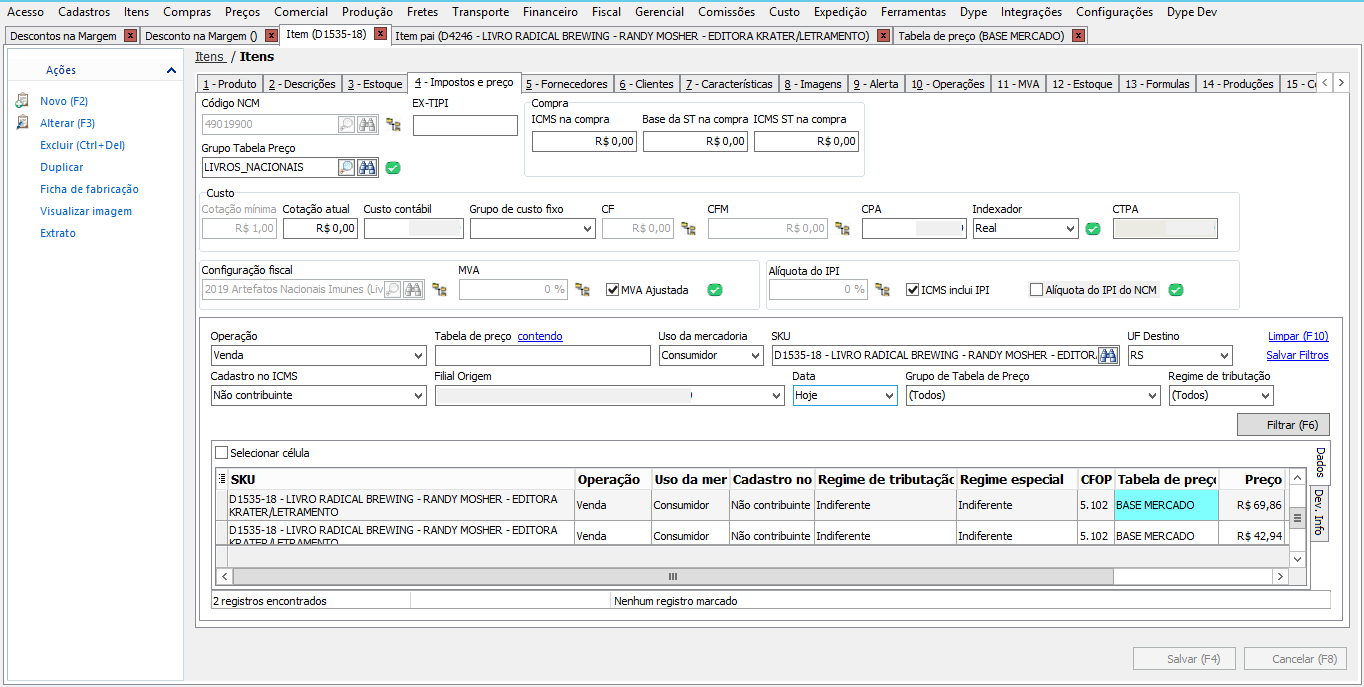Open the Regime de tributação dropdown
This screenshot has height=687, width=1364.
(1265, 395)
